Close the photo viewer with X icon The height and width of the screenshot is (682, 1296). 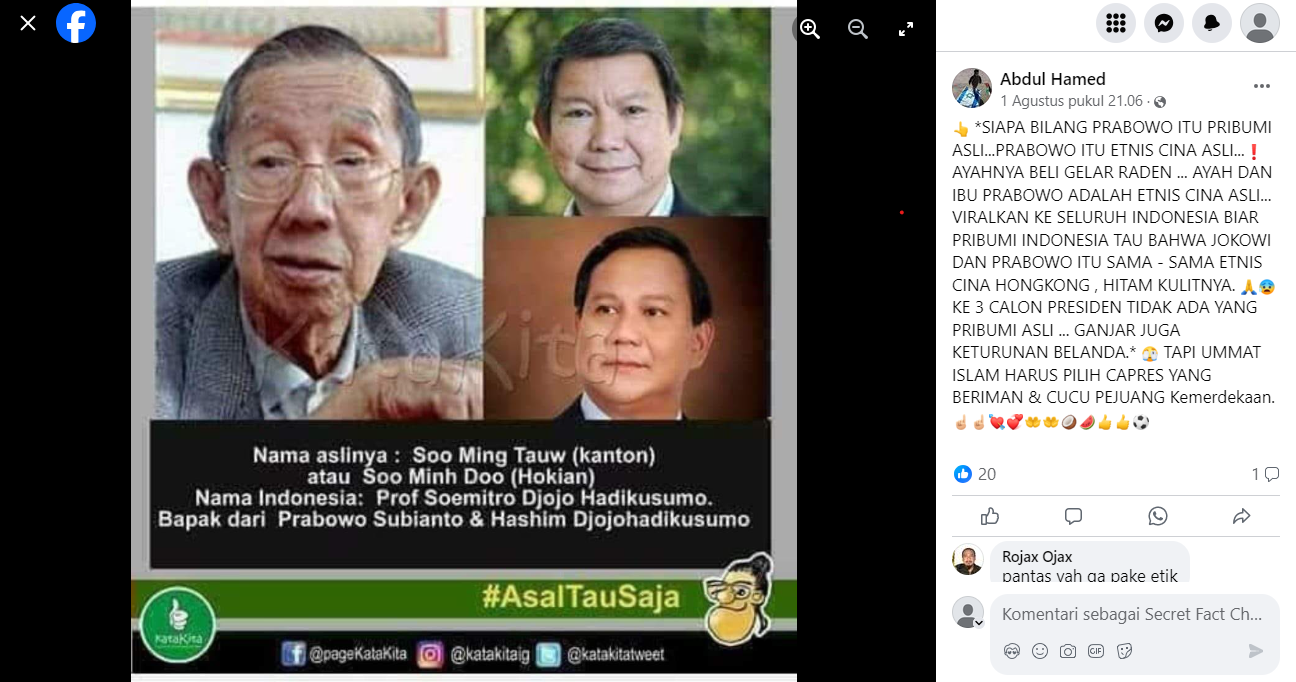[x=28, y=23]
